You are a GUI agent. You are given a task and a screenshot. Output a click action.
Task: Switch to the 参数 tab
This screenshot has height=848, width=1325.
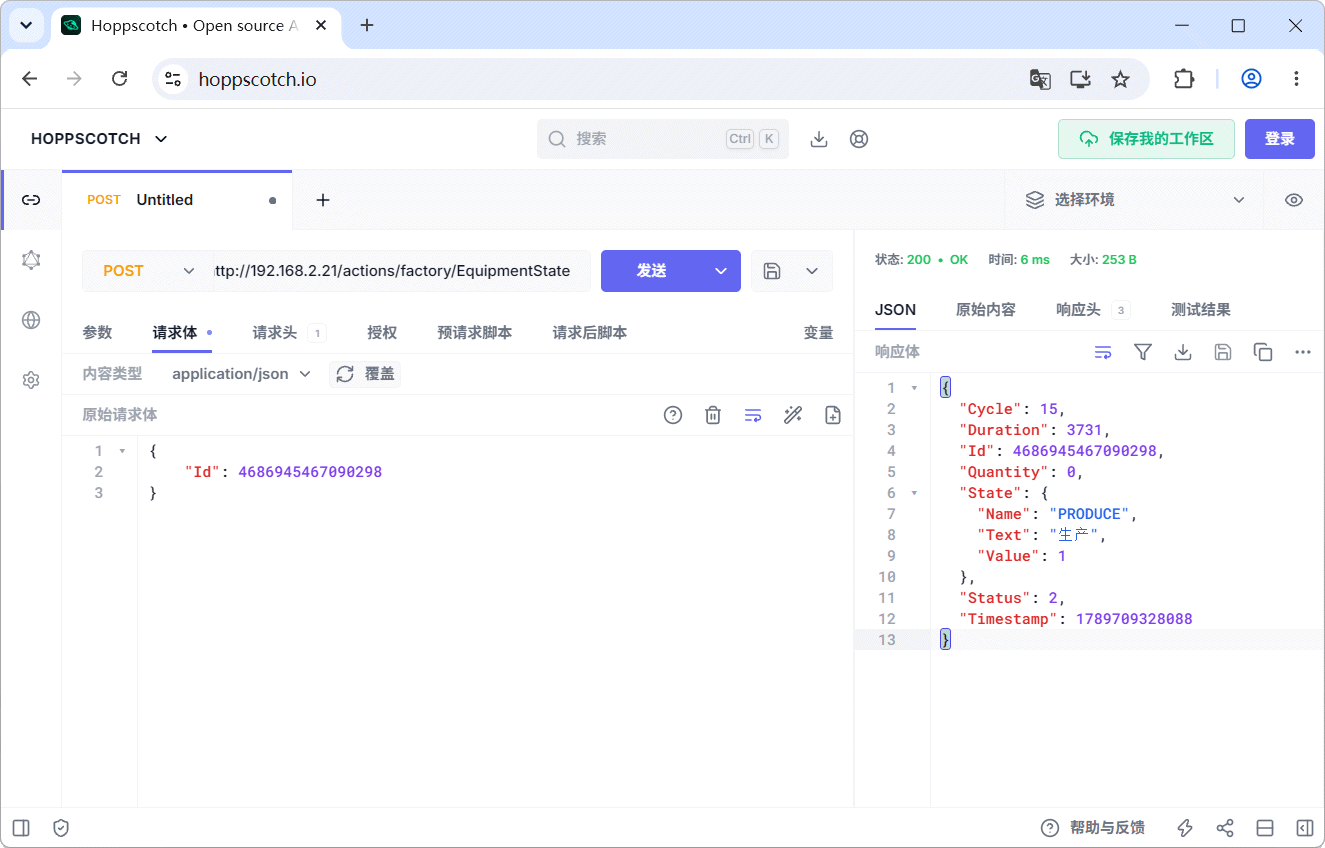(97, 333)
